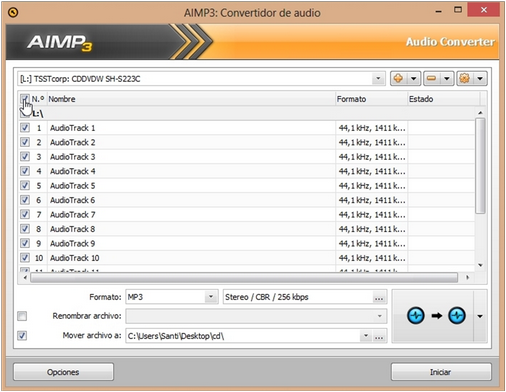Sort by the Formato column header
The image size is (506, 392).
371,99
